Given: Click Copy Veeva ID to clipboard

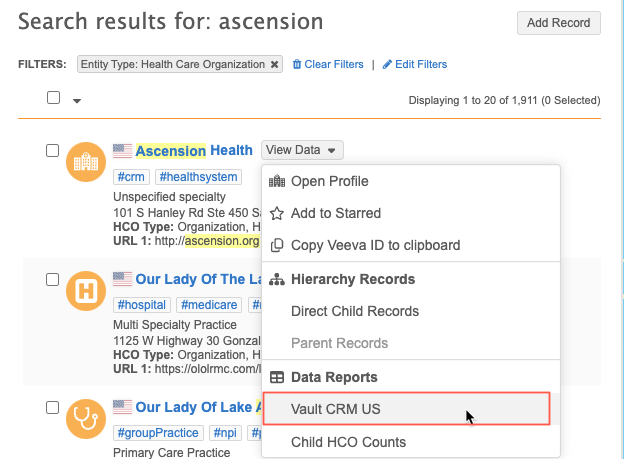Looking at the screenshot, I should 375,245.
